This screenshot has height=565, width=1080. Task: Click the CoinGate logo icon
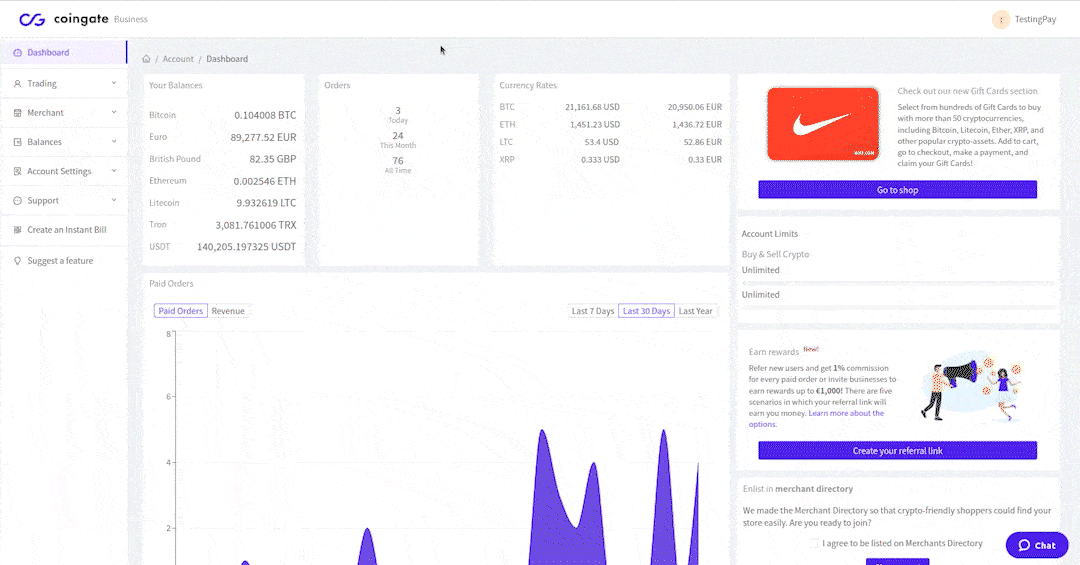[32, 19]
